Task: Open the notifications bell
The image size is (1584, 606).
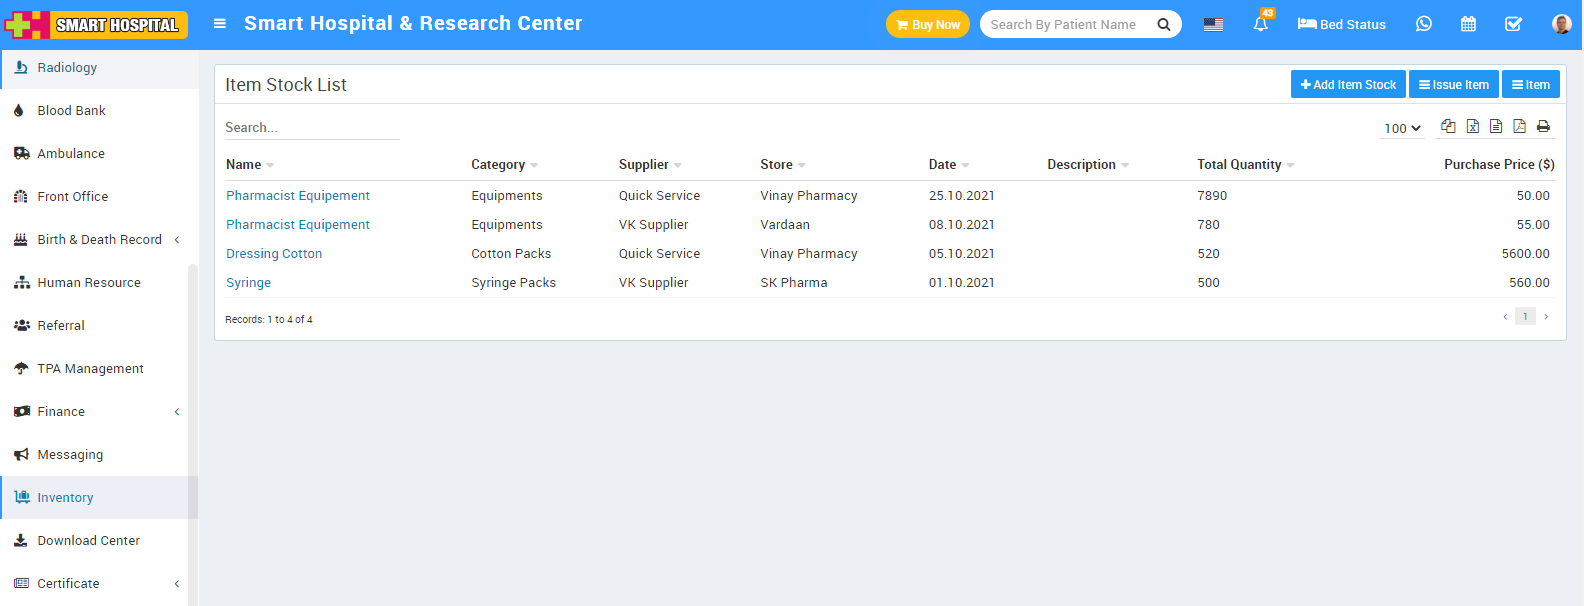Action: coord(1260,24)
